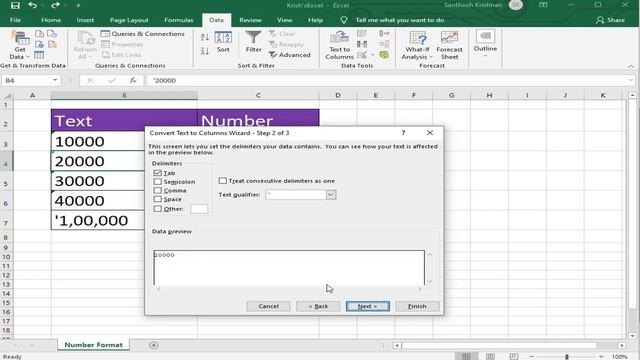Enable the Comma delimiter checkbox

pos(158,191)
